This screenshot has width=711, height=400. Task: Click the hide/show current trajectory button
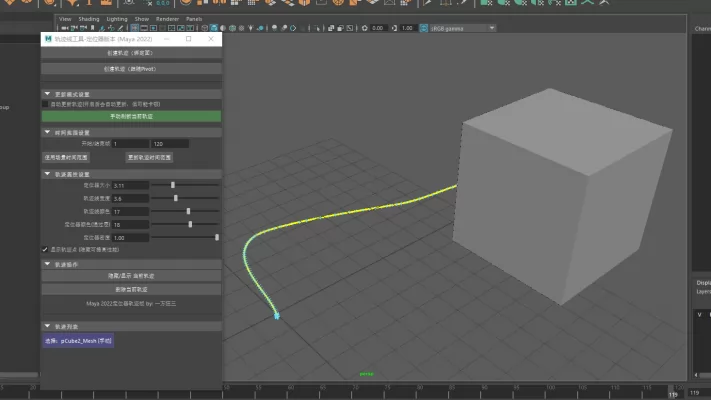point(131,275)
